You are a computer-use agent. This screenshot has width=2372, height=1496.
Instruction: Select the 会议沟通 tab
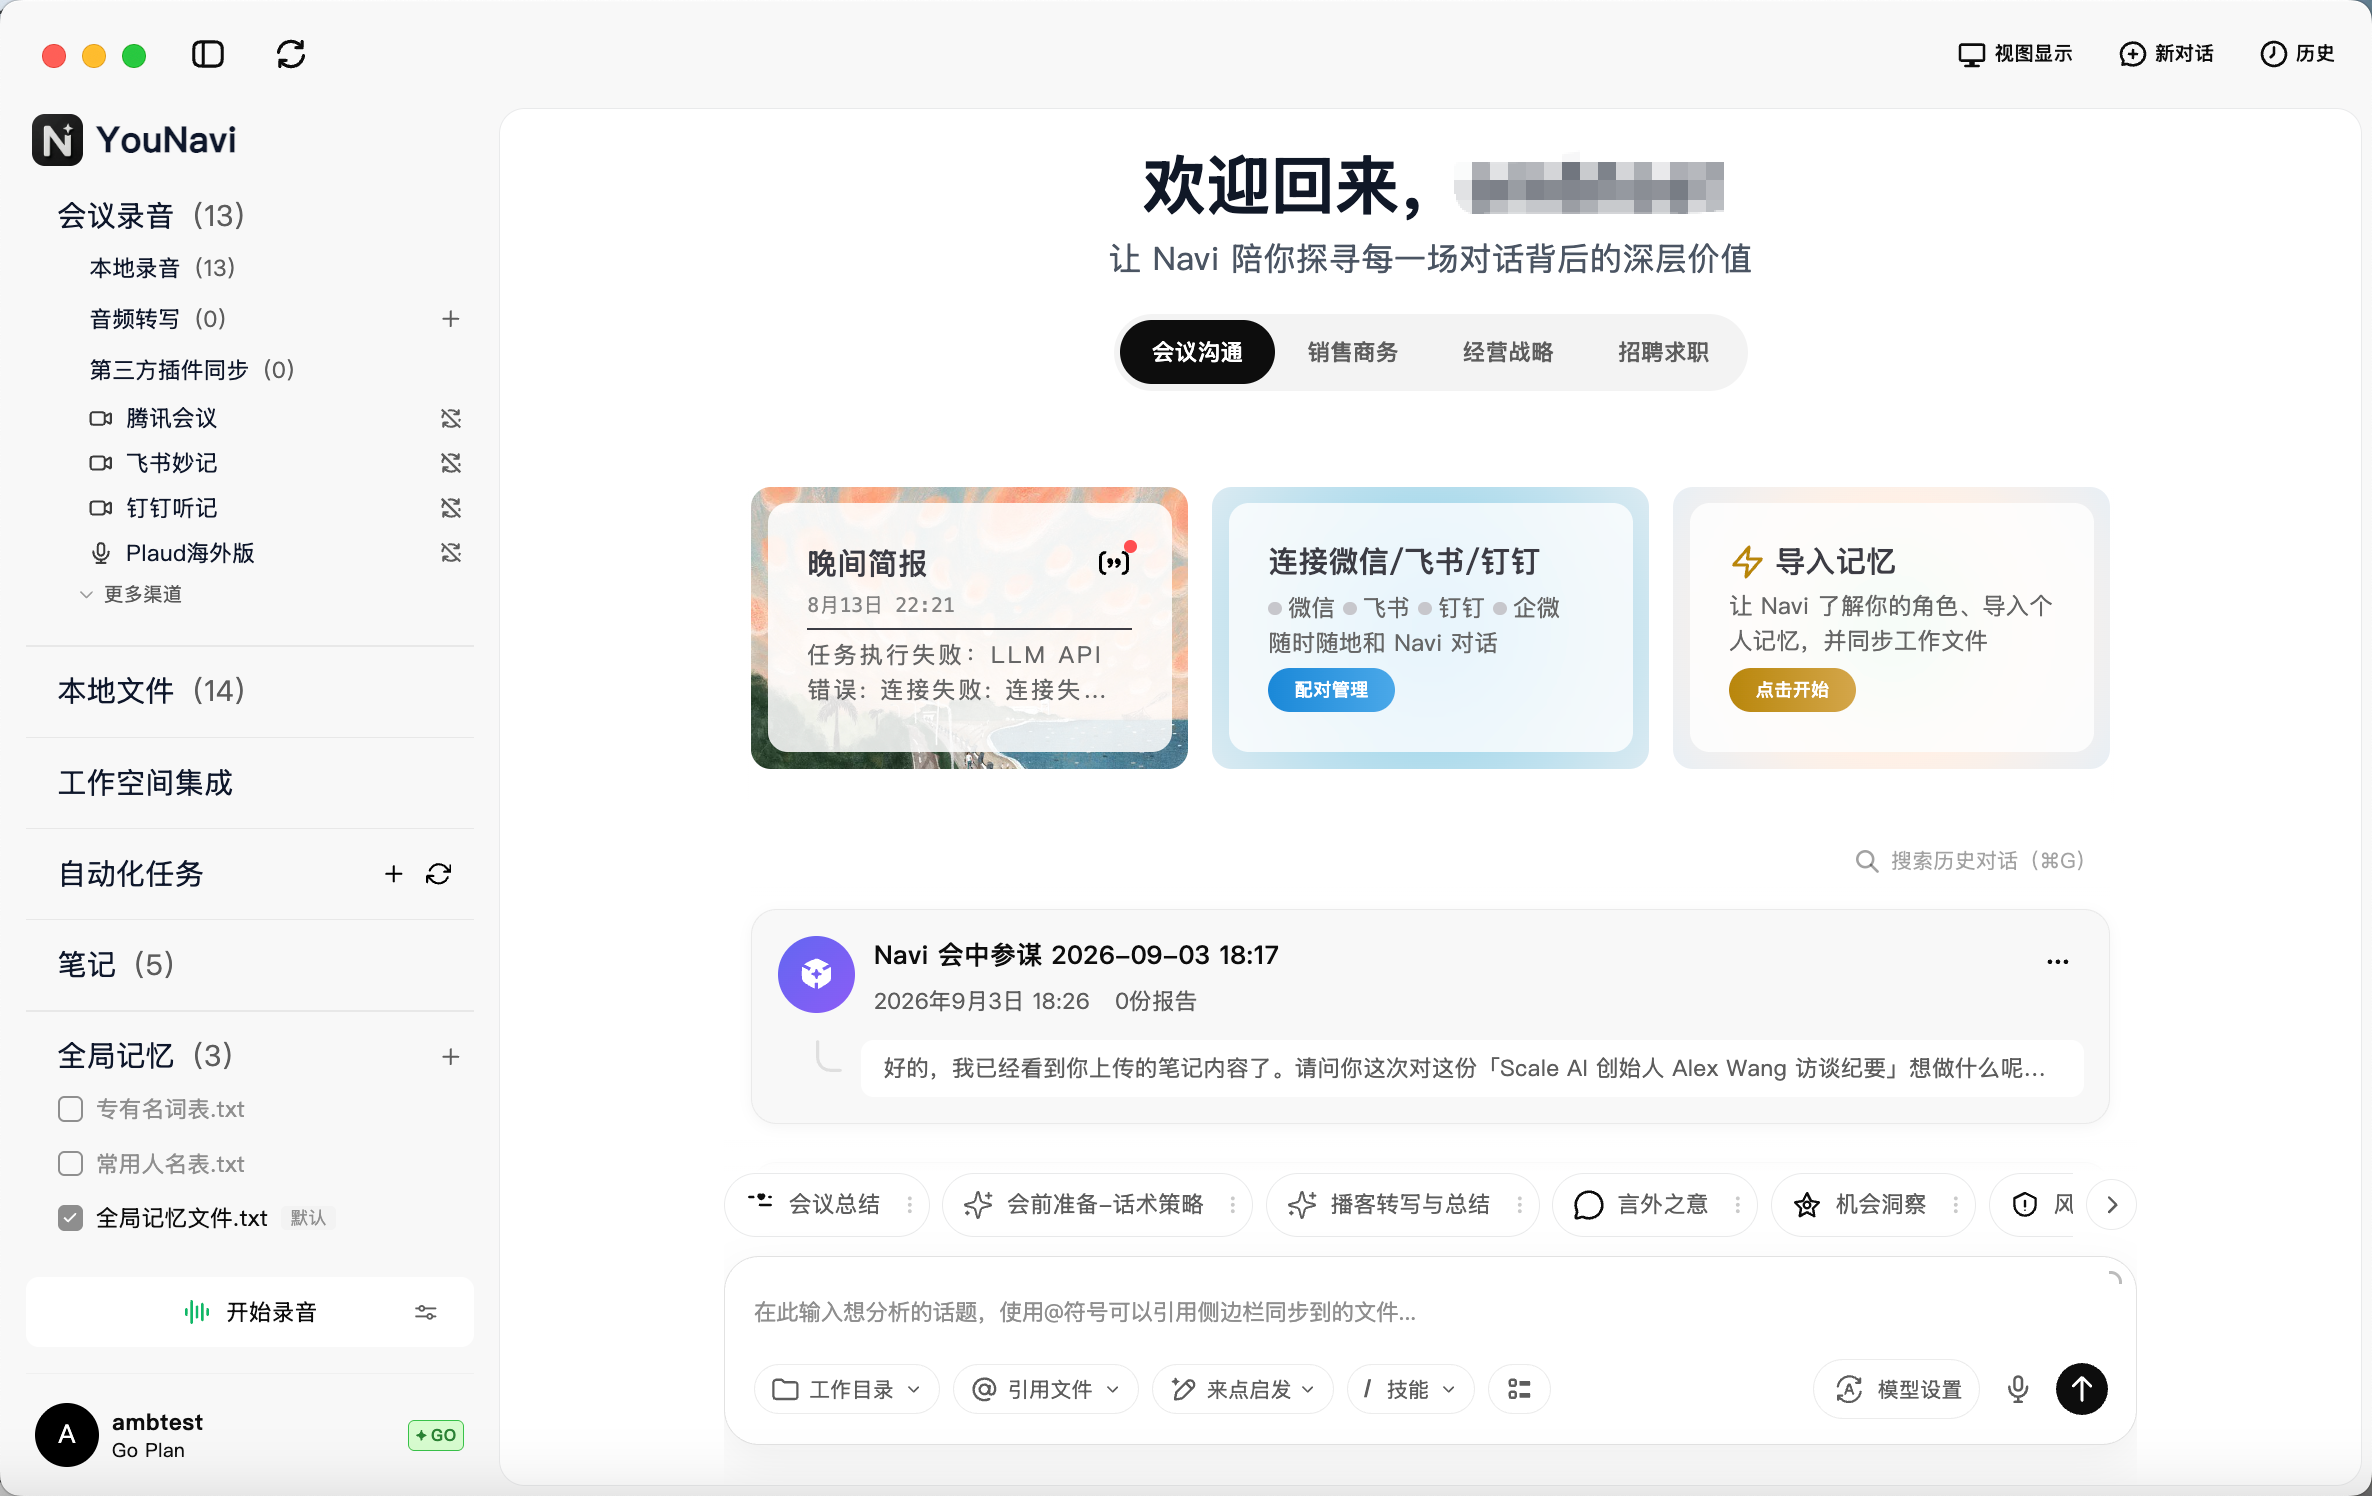1197,352
